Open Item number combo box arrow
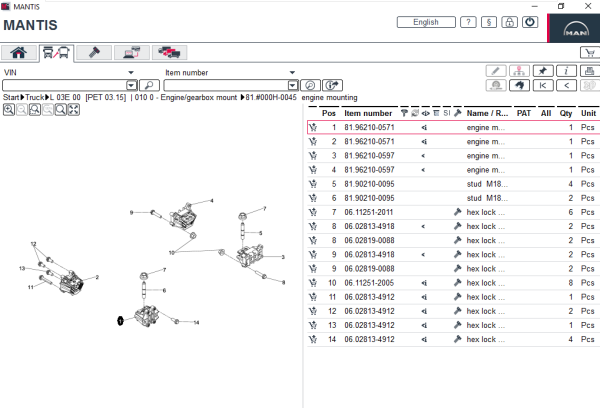This screenshot has height=408, width=600. click(293, 85)
